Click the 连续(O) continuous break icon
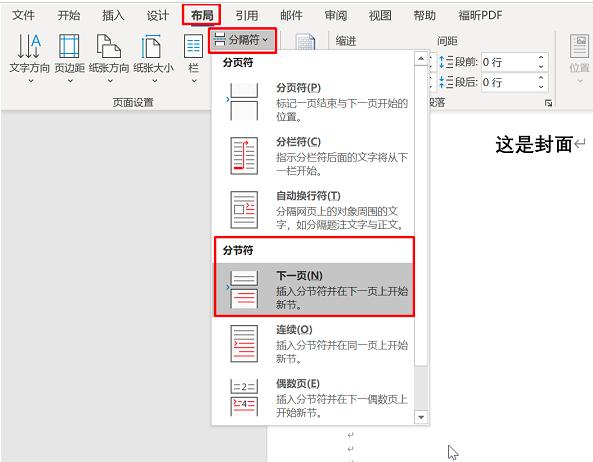The height and width of the screenshot is (462, 593). [x=244, y=344]
